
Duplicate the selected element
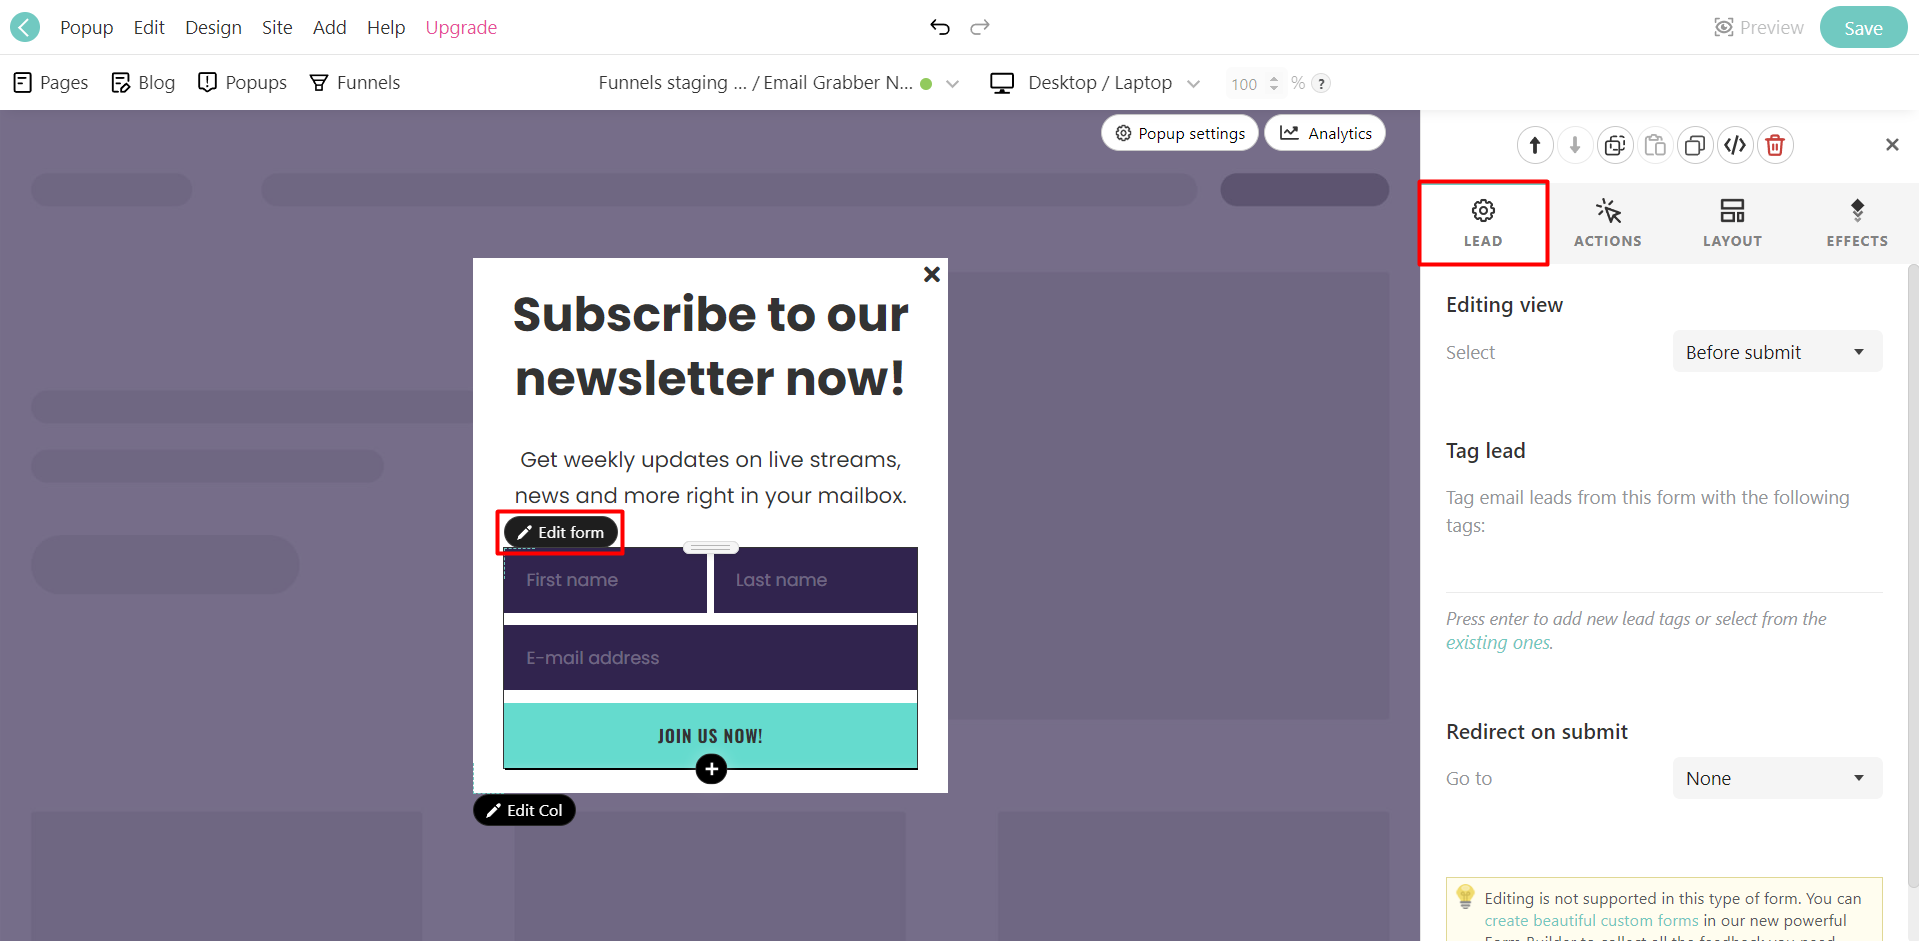coord(1694,145)
